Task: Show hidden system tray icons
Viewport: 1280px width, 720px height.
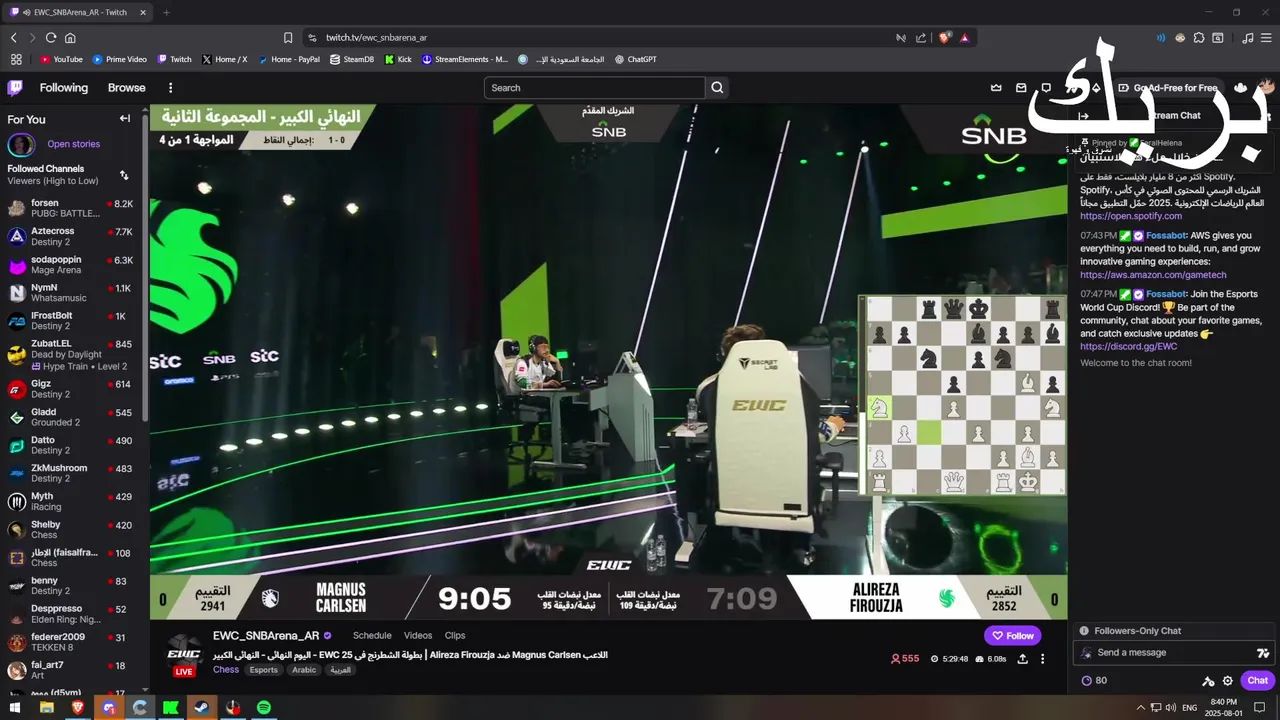Action: 1141,707
